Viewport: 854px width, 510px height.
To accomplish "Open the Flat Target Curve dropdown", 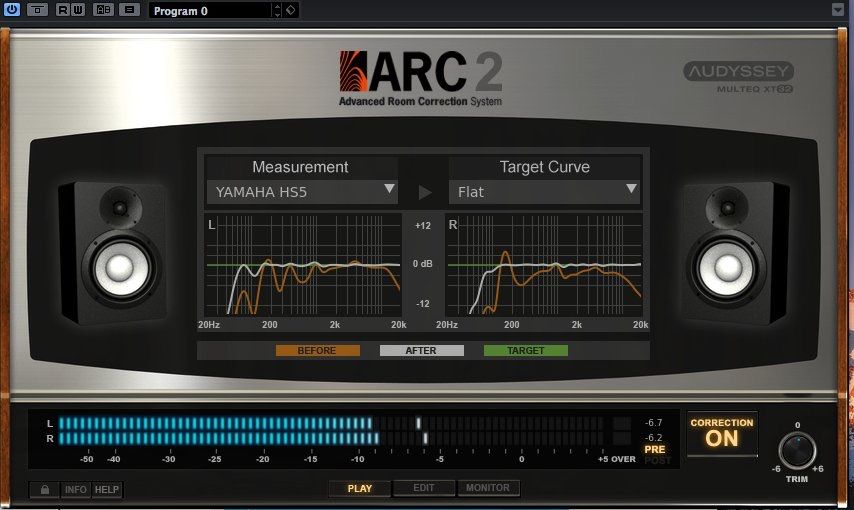I will click(x=544, y=192).
